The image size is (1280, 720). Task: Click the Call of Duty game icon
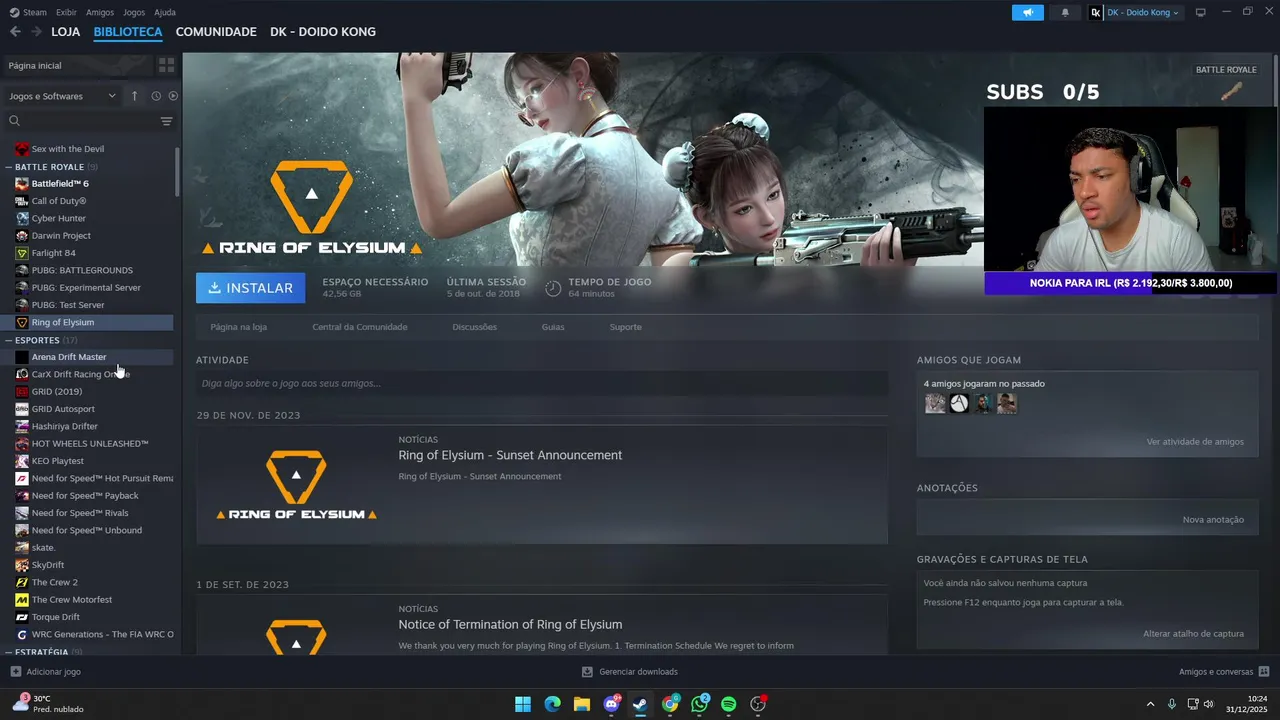22,201
